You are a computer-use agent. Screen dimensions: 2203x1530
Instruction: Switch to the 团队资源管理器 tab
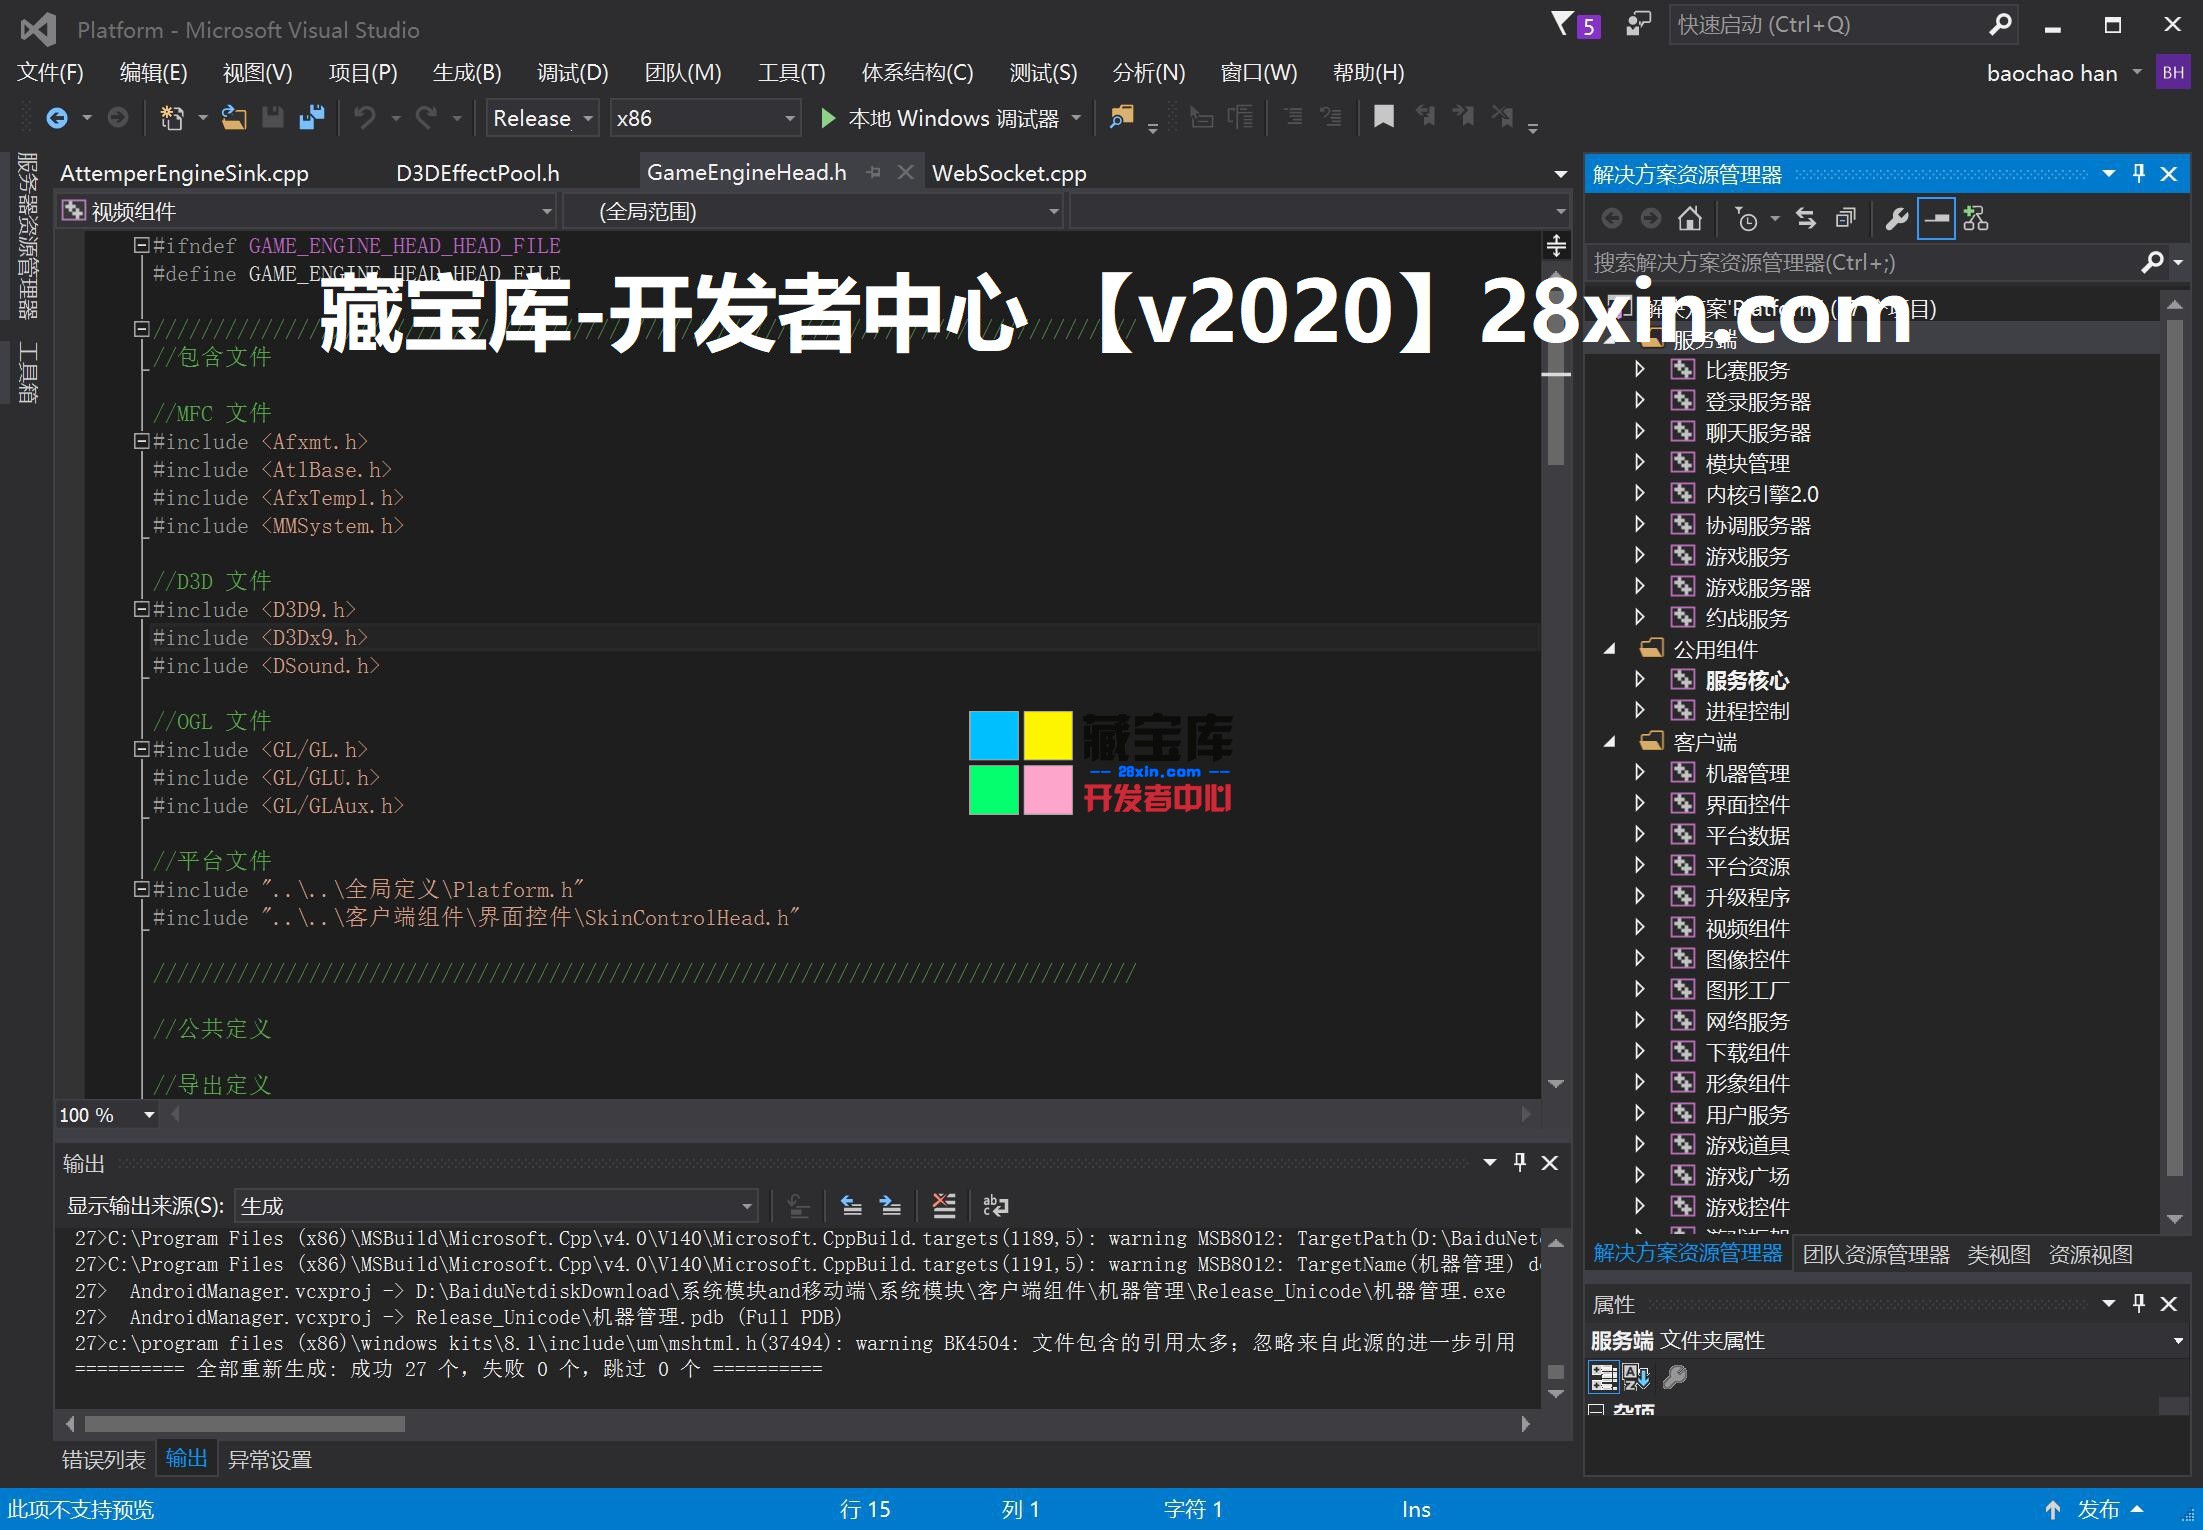pos(1876,1254)
